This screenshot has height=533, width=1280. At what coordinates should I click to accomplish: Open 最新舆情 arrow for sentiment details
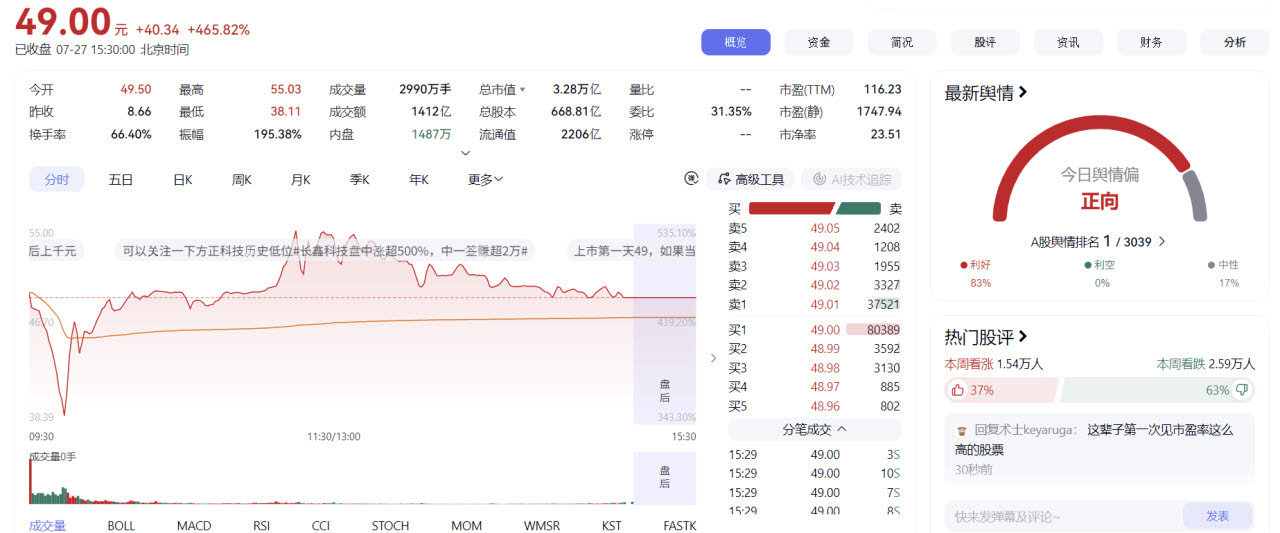tap(1023, 93)
